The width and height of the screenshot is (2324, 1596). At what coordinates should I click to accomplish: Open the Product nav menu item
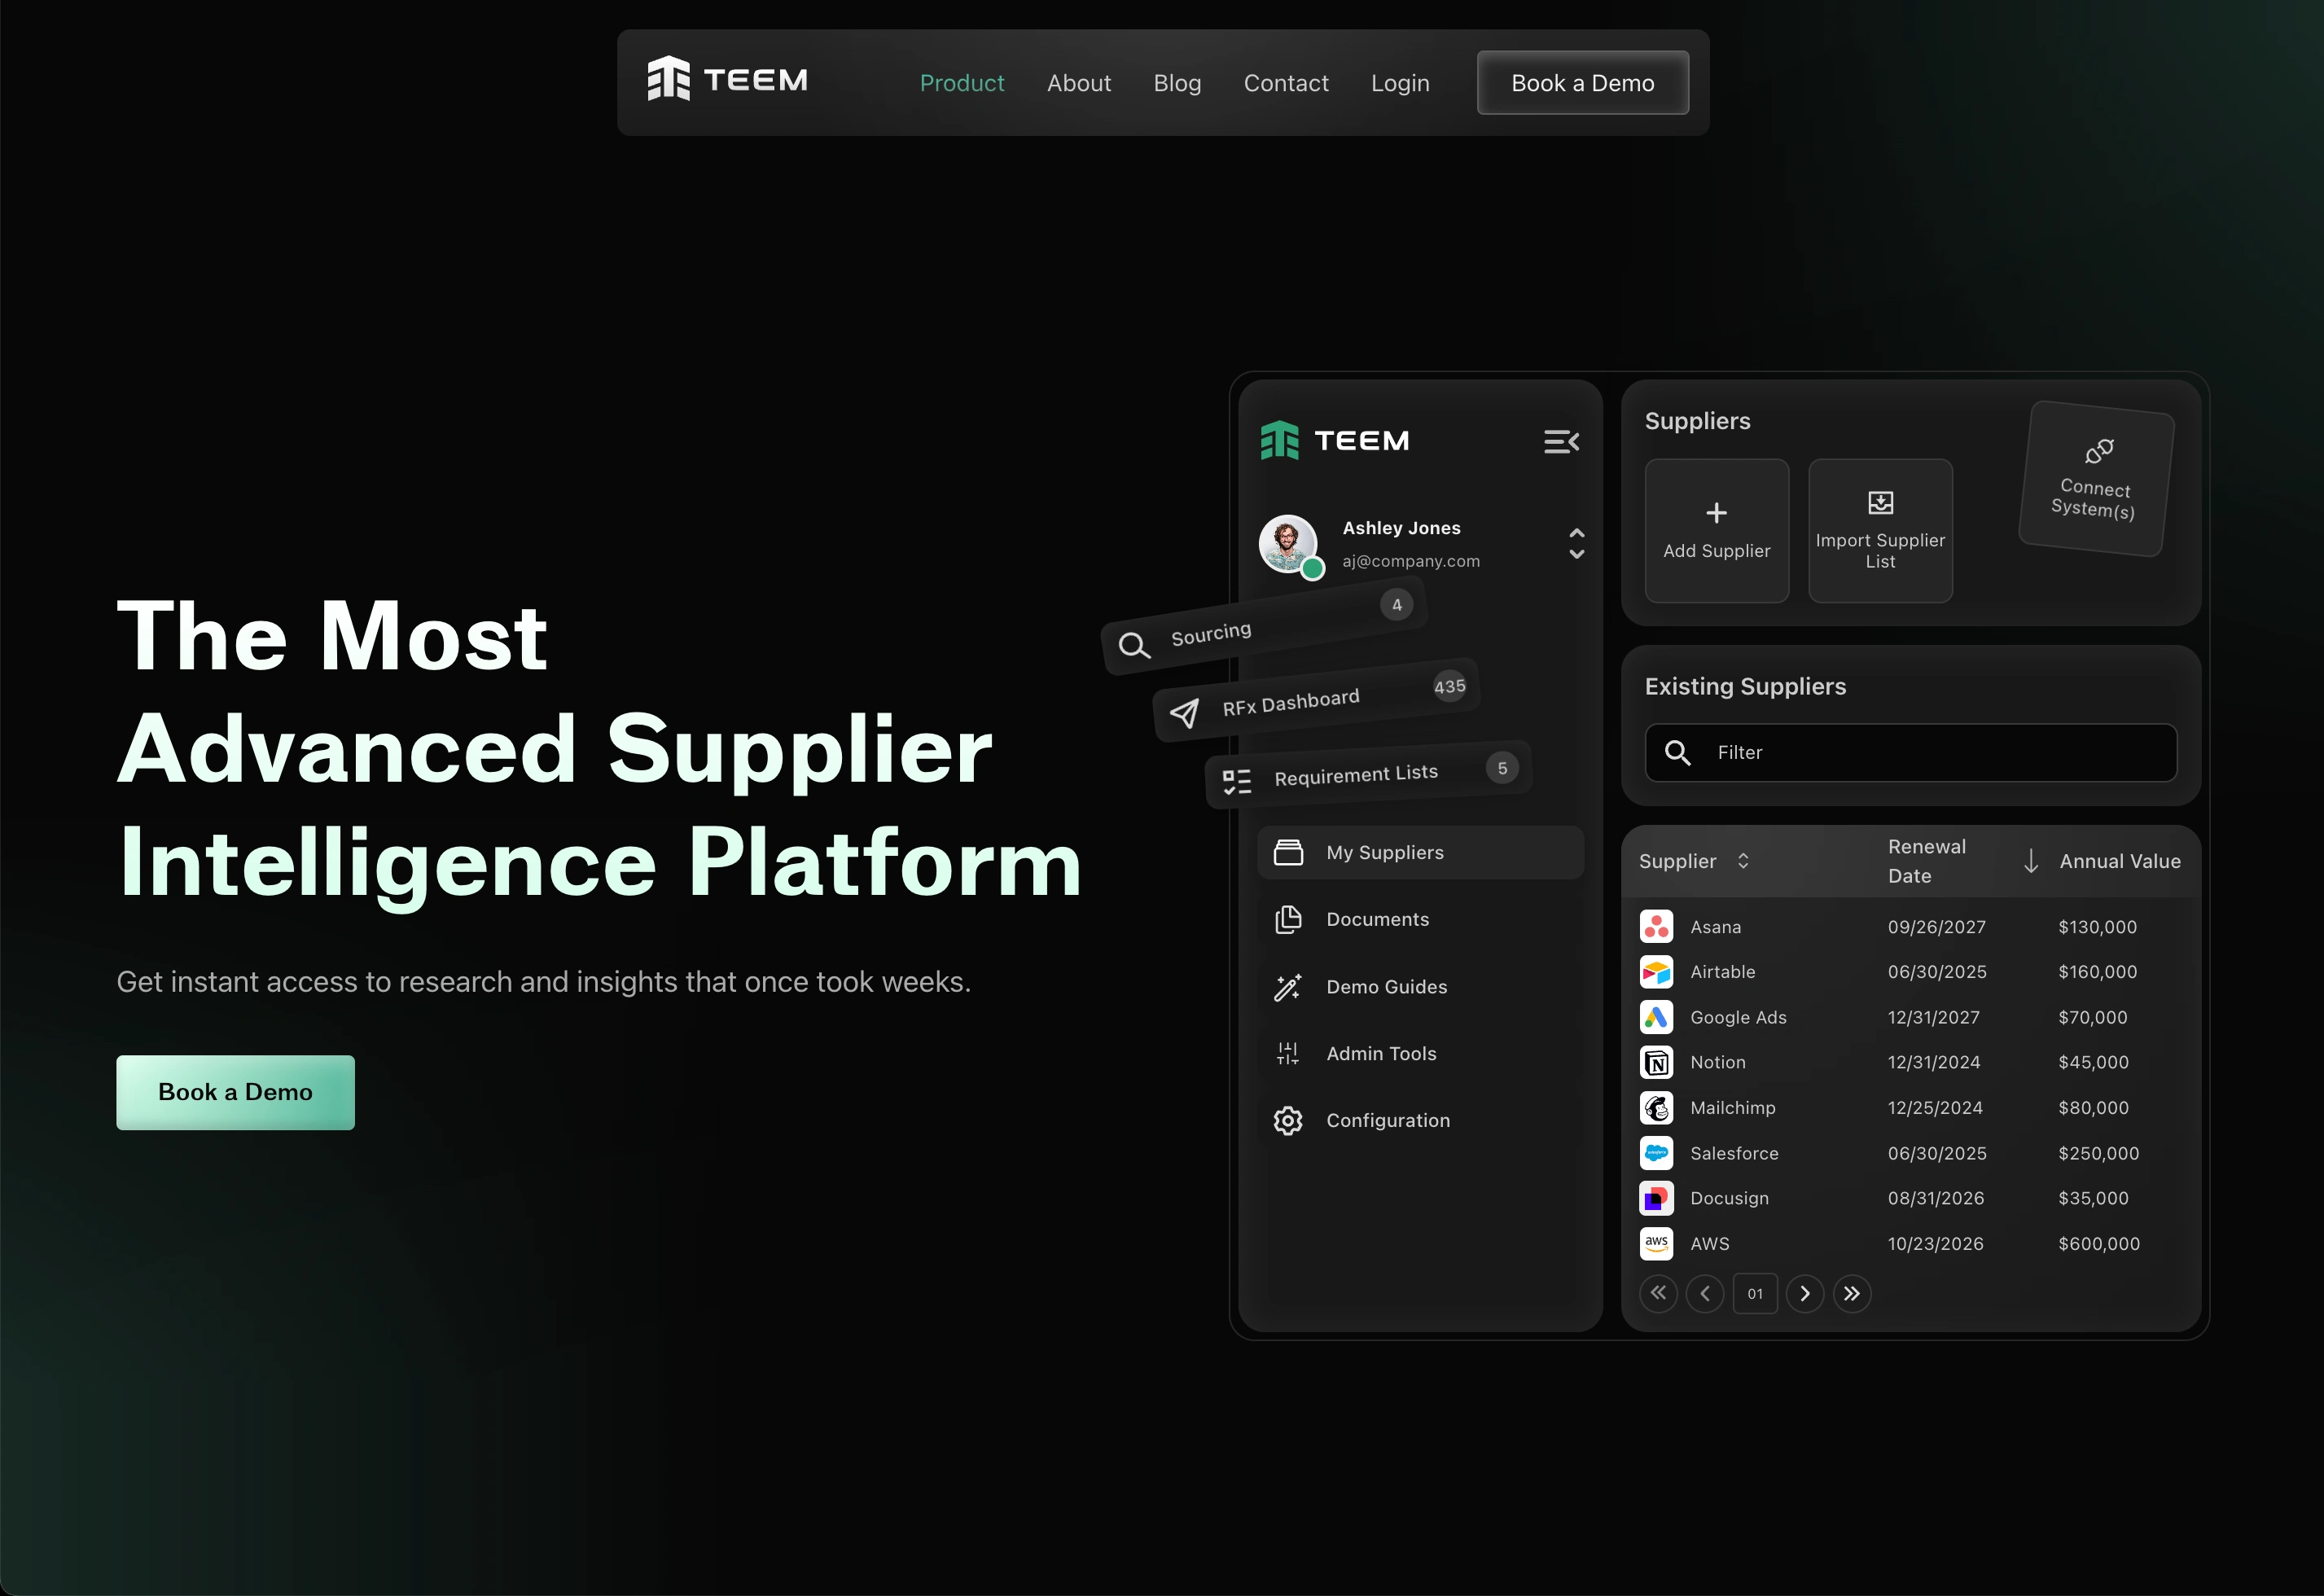coord(961,83)
